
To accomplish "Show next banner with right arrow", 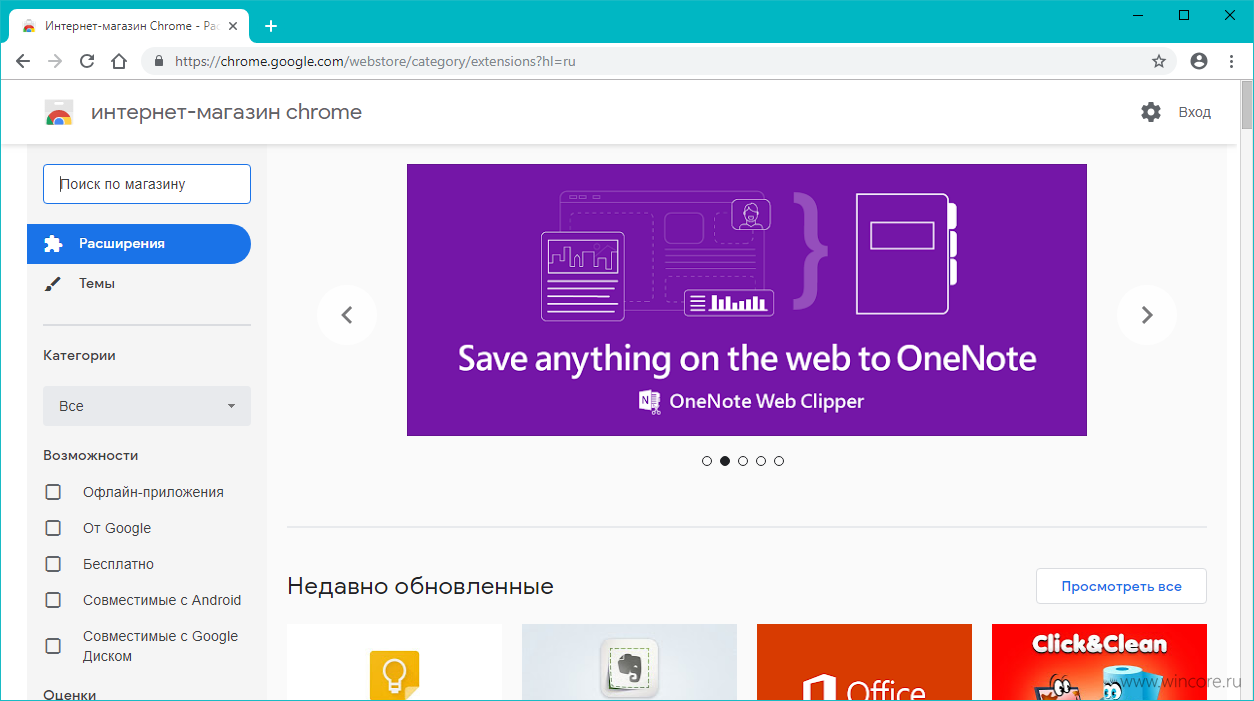I will pyautogui.click(x=1147, y=315).
